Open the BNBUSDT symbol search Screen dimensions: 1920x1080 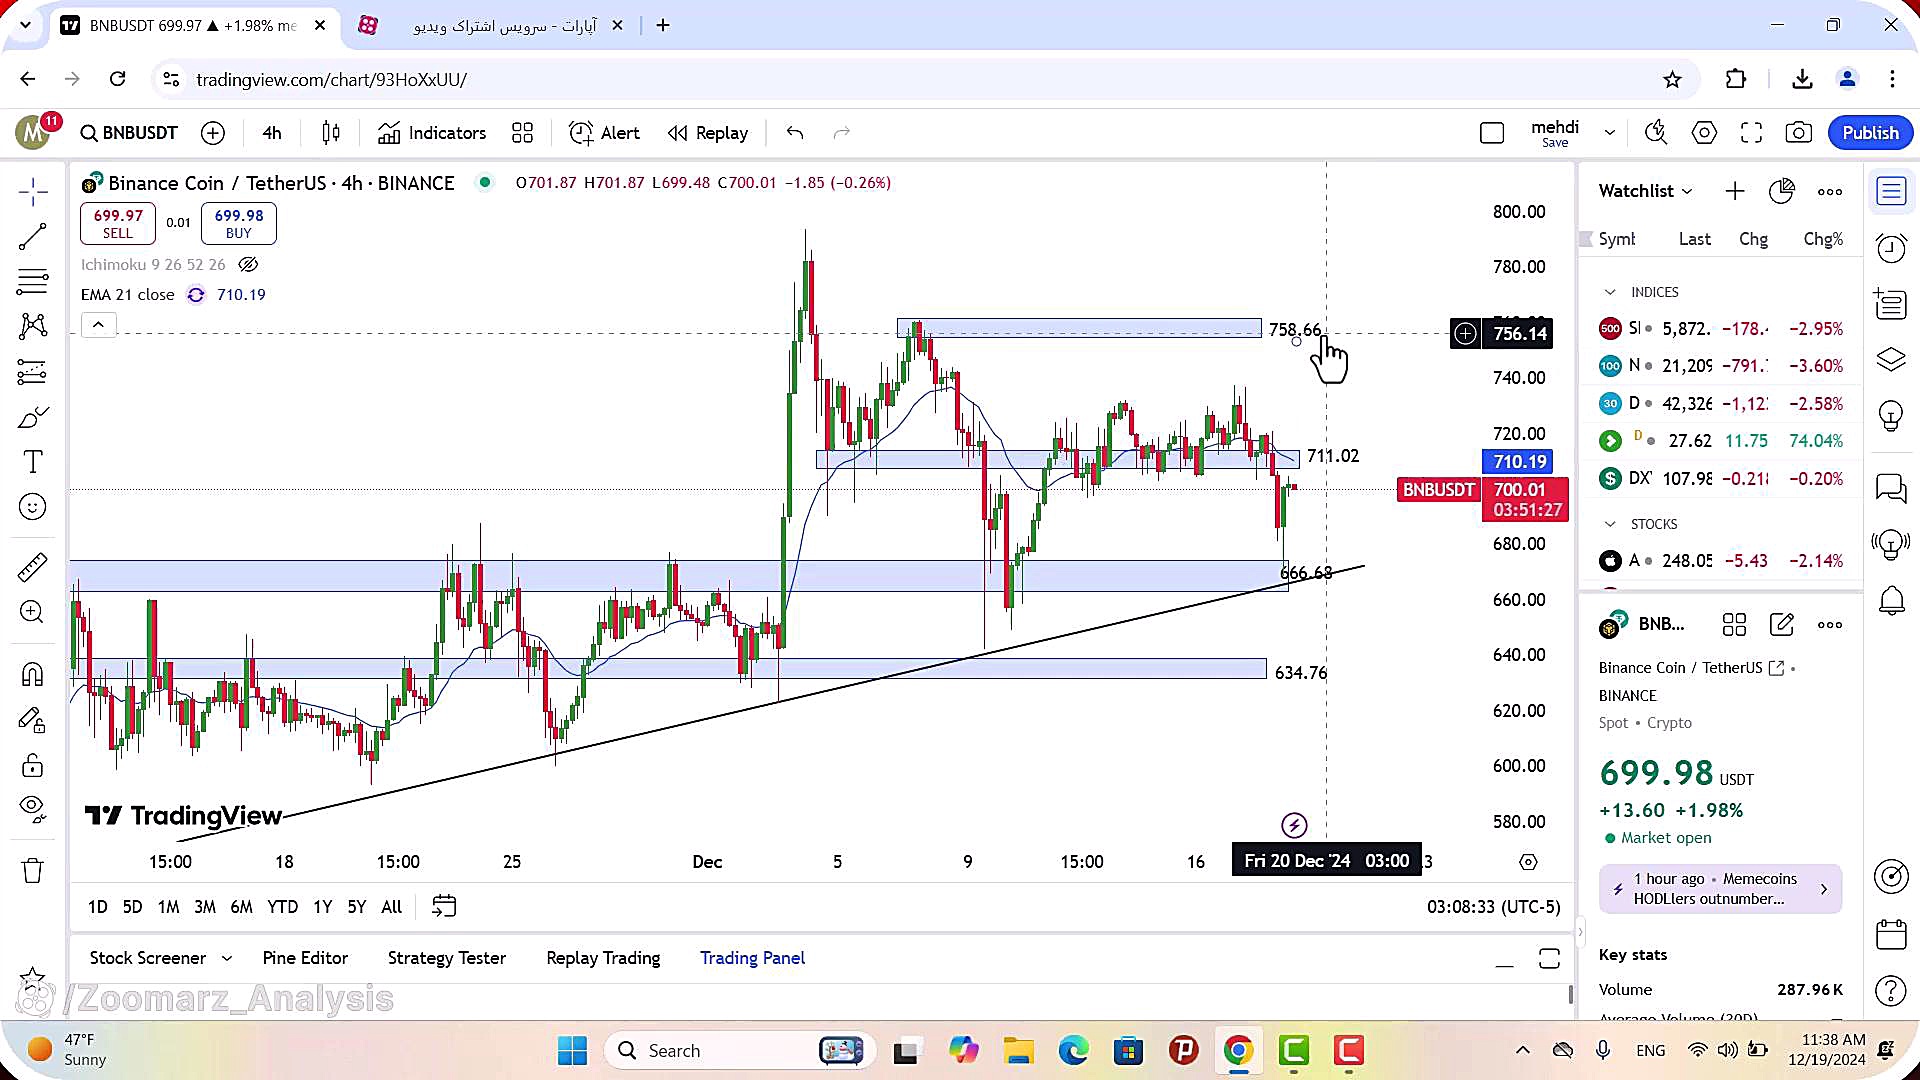(129, 133)
